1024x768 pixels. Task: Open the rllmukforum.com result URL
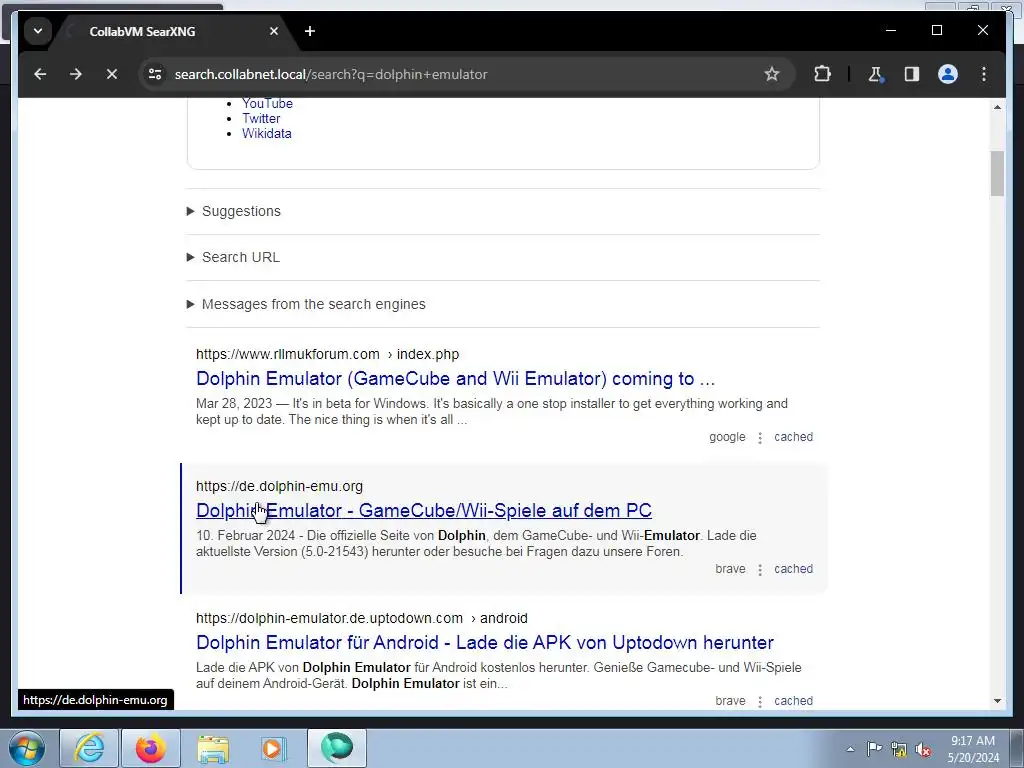327,354
